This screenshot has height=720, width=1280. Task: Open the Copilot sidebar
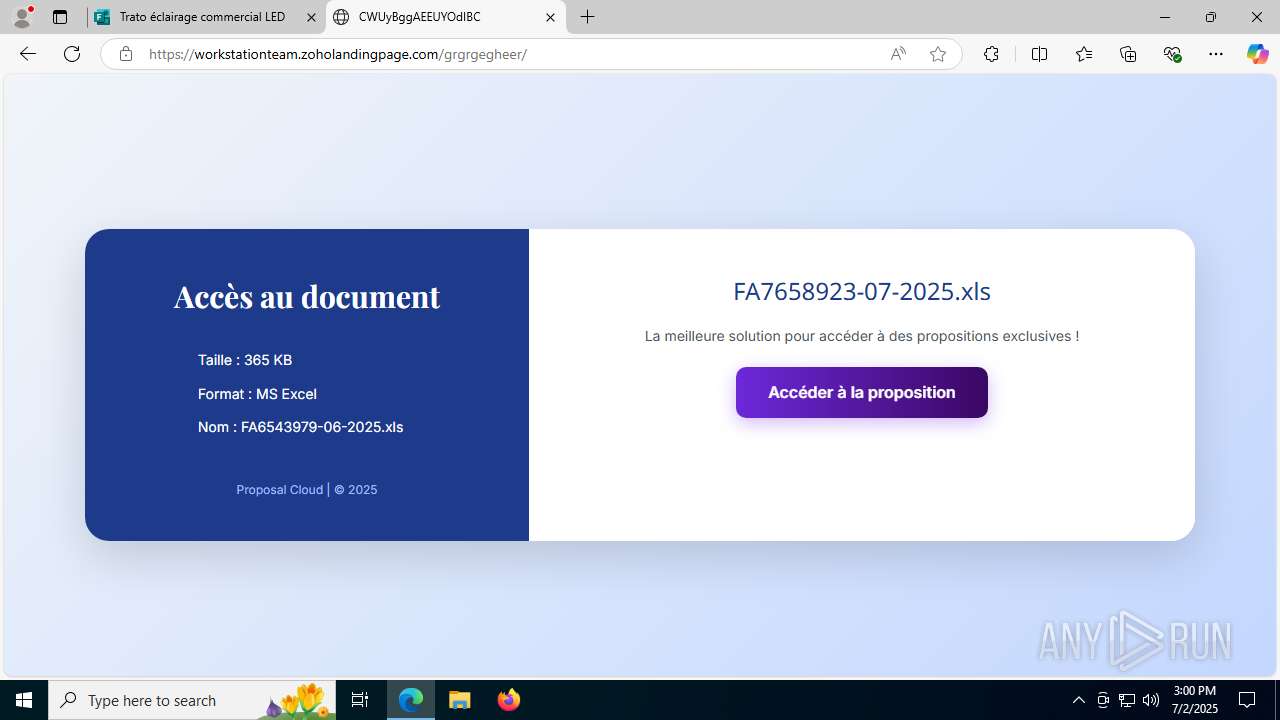[1257, 54]
